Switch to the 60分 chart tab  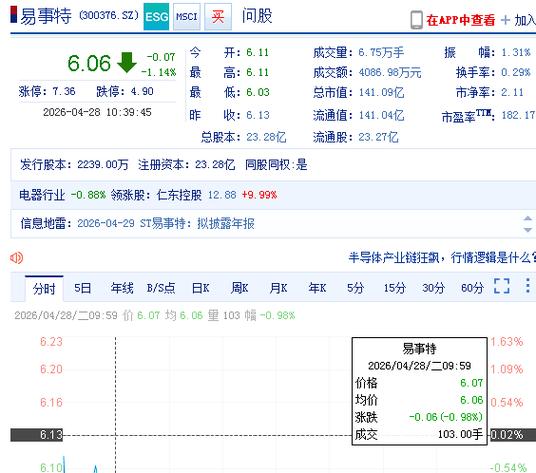[x=472, y=288]
